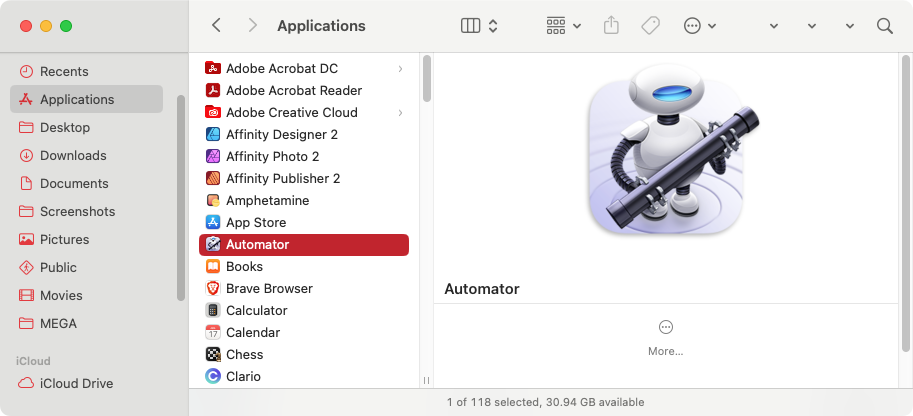Select the Calendar app
Screen dimensions: 913x416
pos(304,333)
